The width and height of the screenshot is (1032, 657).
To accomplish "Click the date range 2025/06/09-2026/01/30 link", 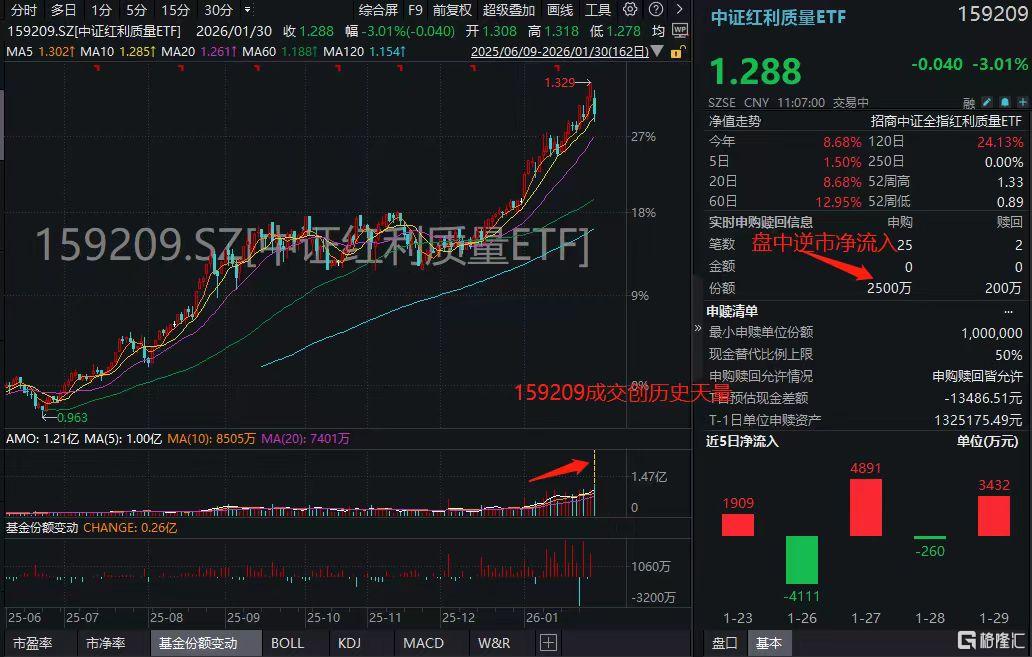I will click(x=560, y=51).
